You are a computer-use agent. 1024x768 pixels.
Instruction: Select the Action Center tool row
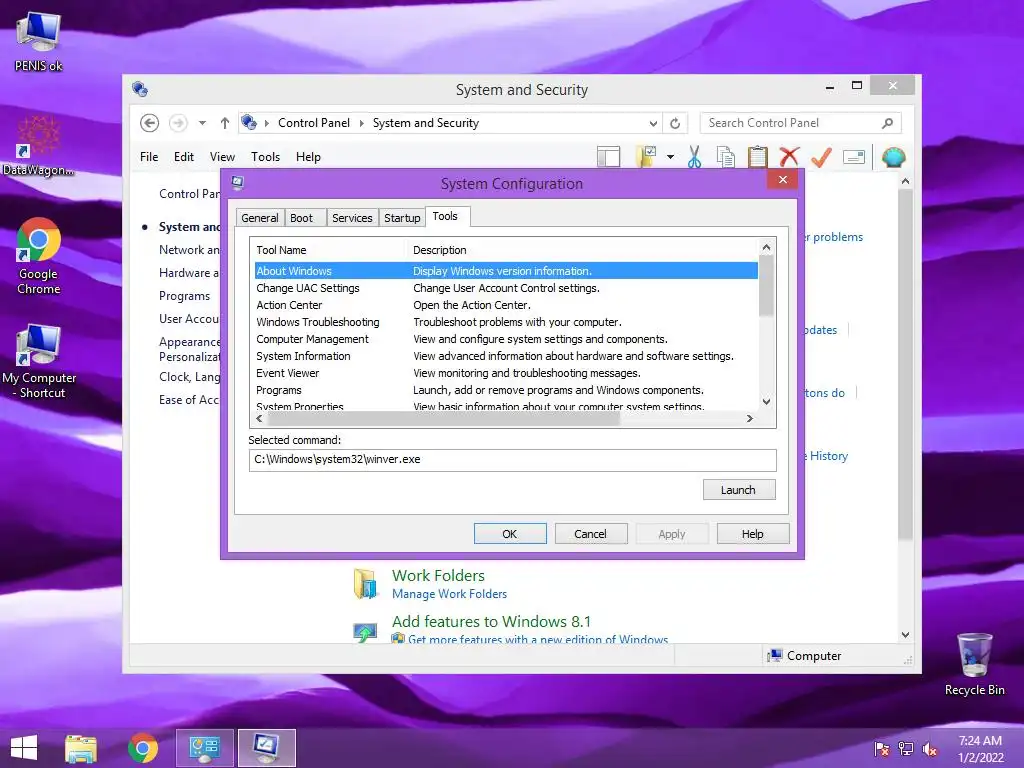506,304
